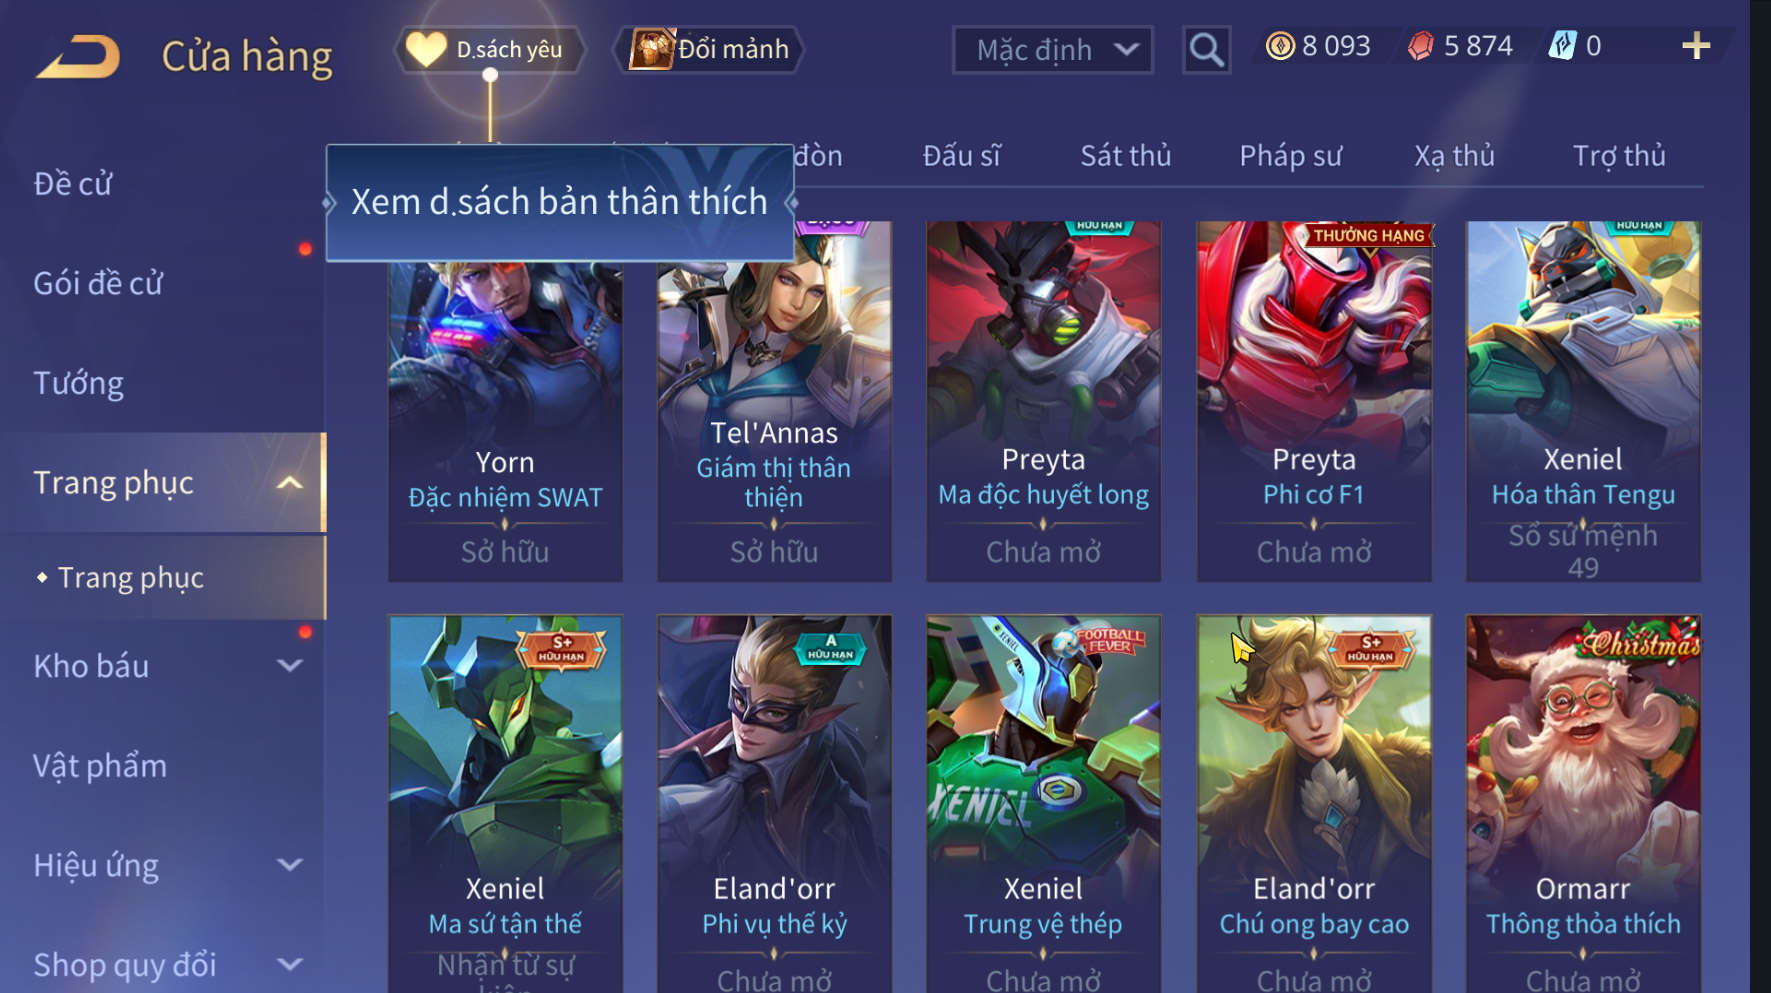The width and height of the screenshot is (1771, 993).
Task: Click the back arrow icon
Action: pyautogui.click(x=78, y=56)
